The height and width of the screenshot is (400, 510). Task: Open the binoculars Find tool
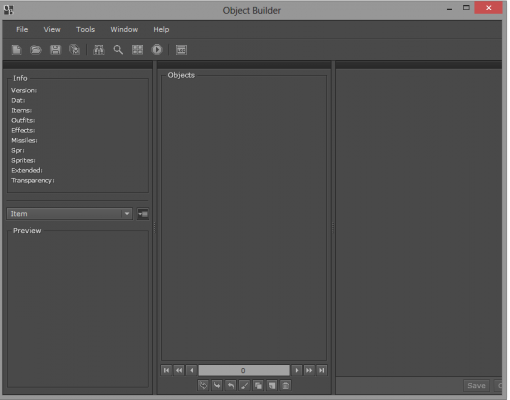point(99,50)
